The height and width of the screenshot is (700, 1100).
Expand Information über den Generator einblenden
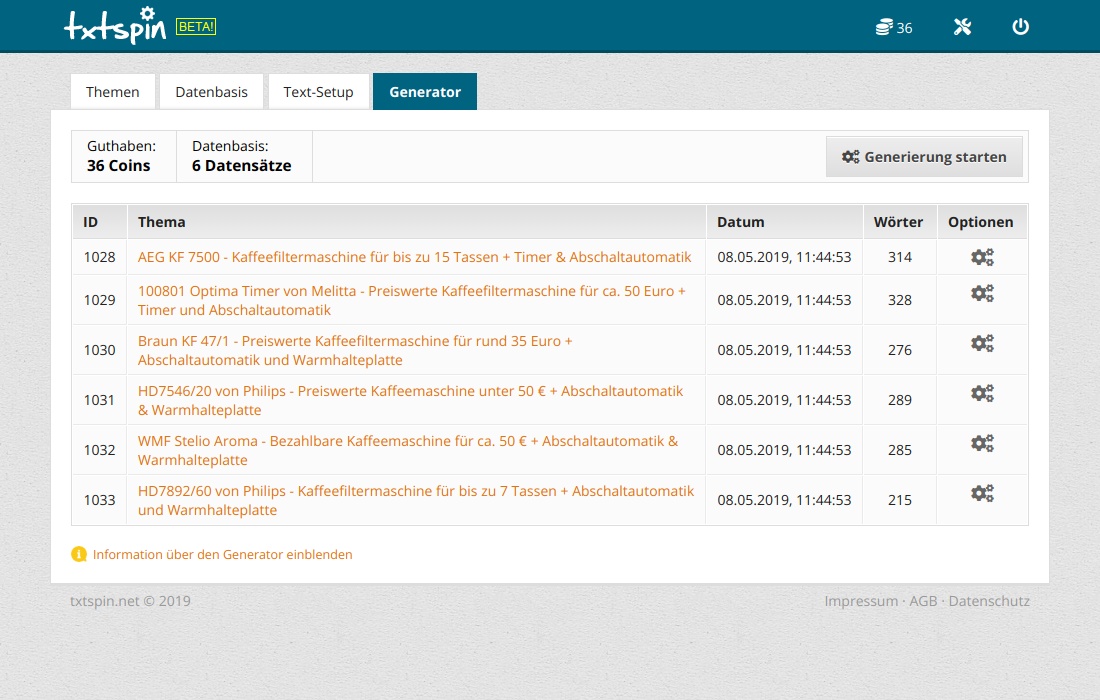tap(222, 554)
